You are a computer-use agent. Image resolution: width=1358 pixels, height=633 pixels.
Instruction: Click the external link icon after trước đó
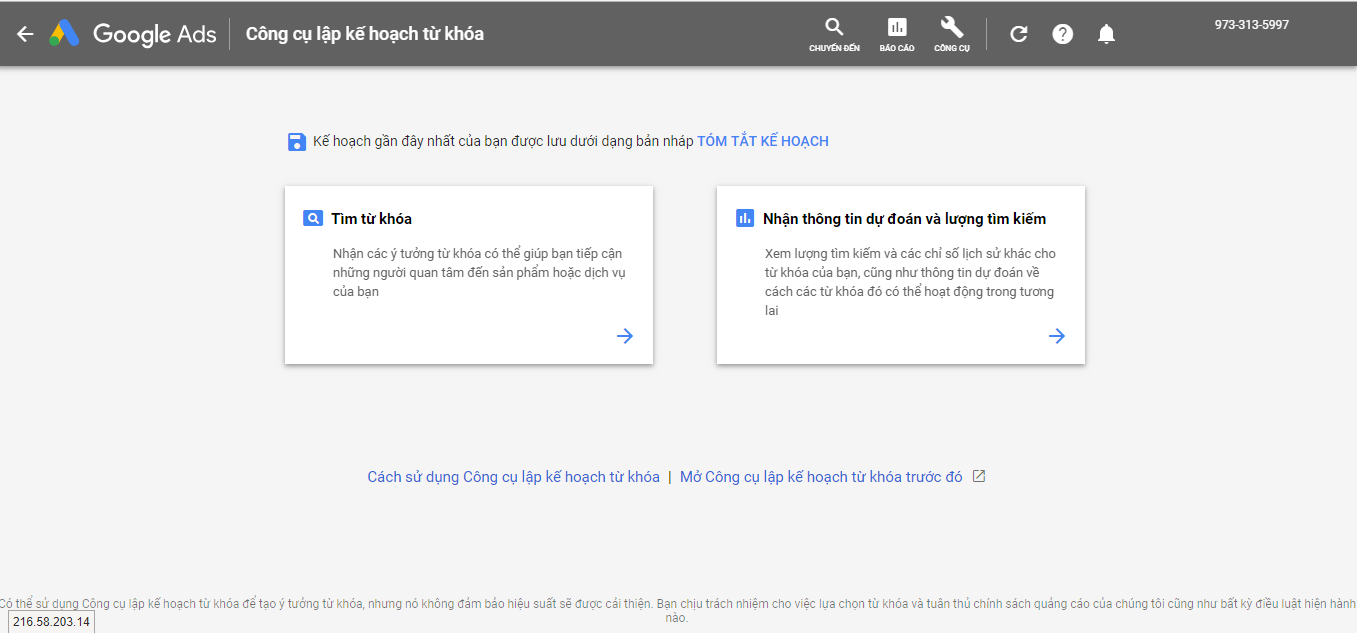click(979, 476)
